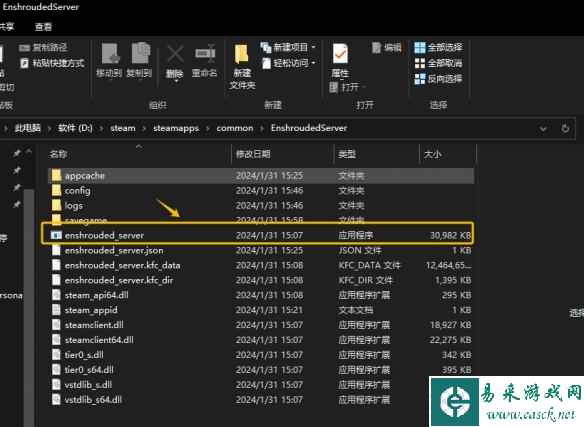584x427 pixels.
Task: Expand address bar history dropdown
Action: [543, 129]
